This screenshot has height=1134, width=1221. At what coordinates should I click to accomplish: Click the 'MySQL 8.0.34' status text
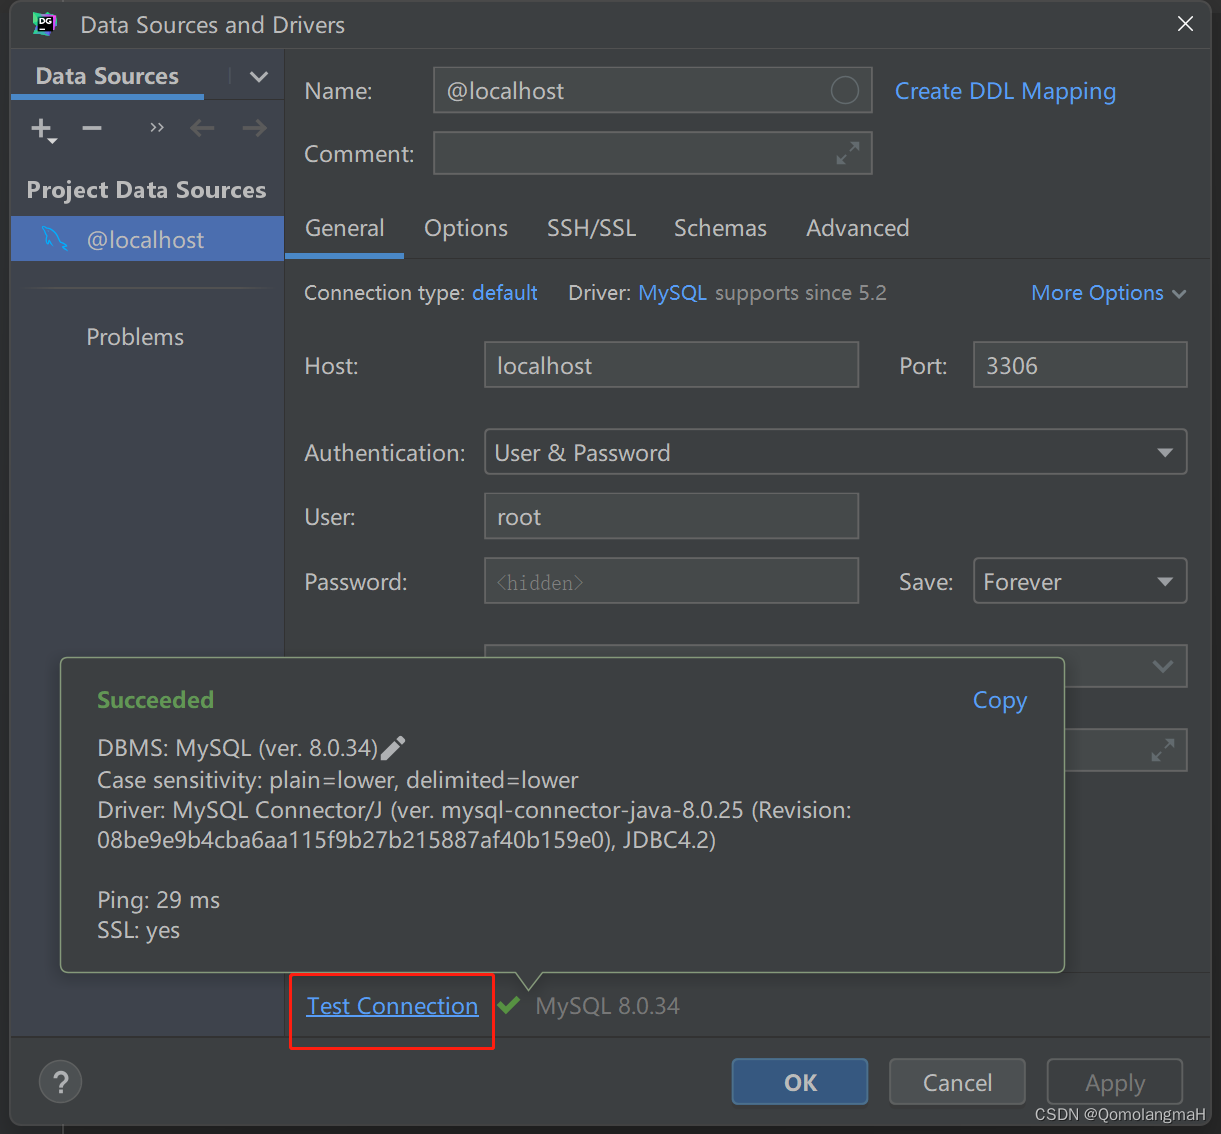coord(607,1006)
